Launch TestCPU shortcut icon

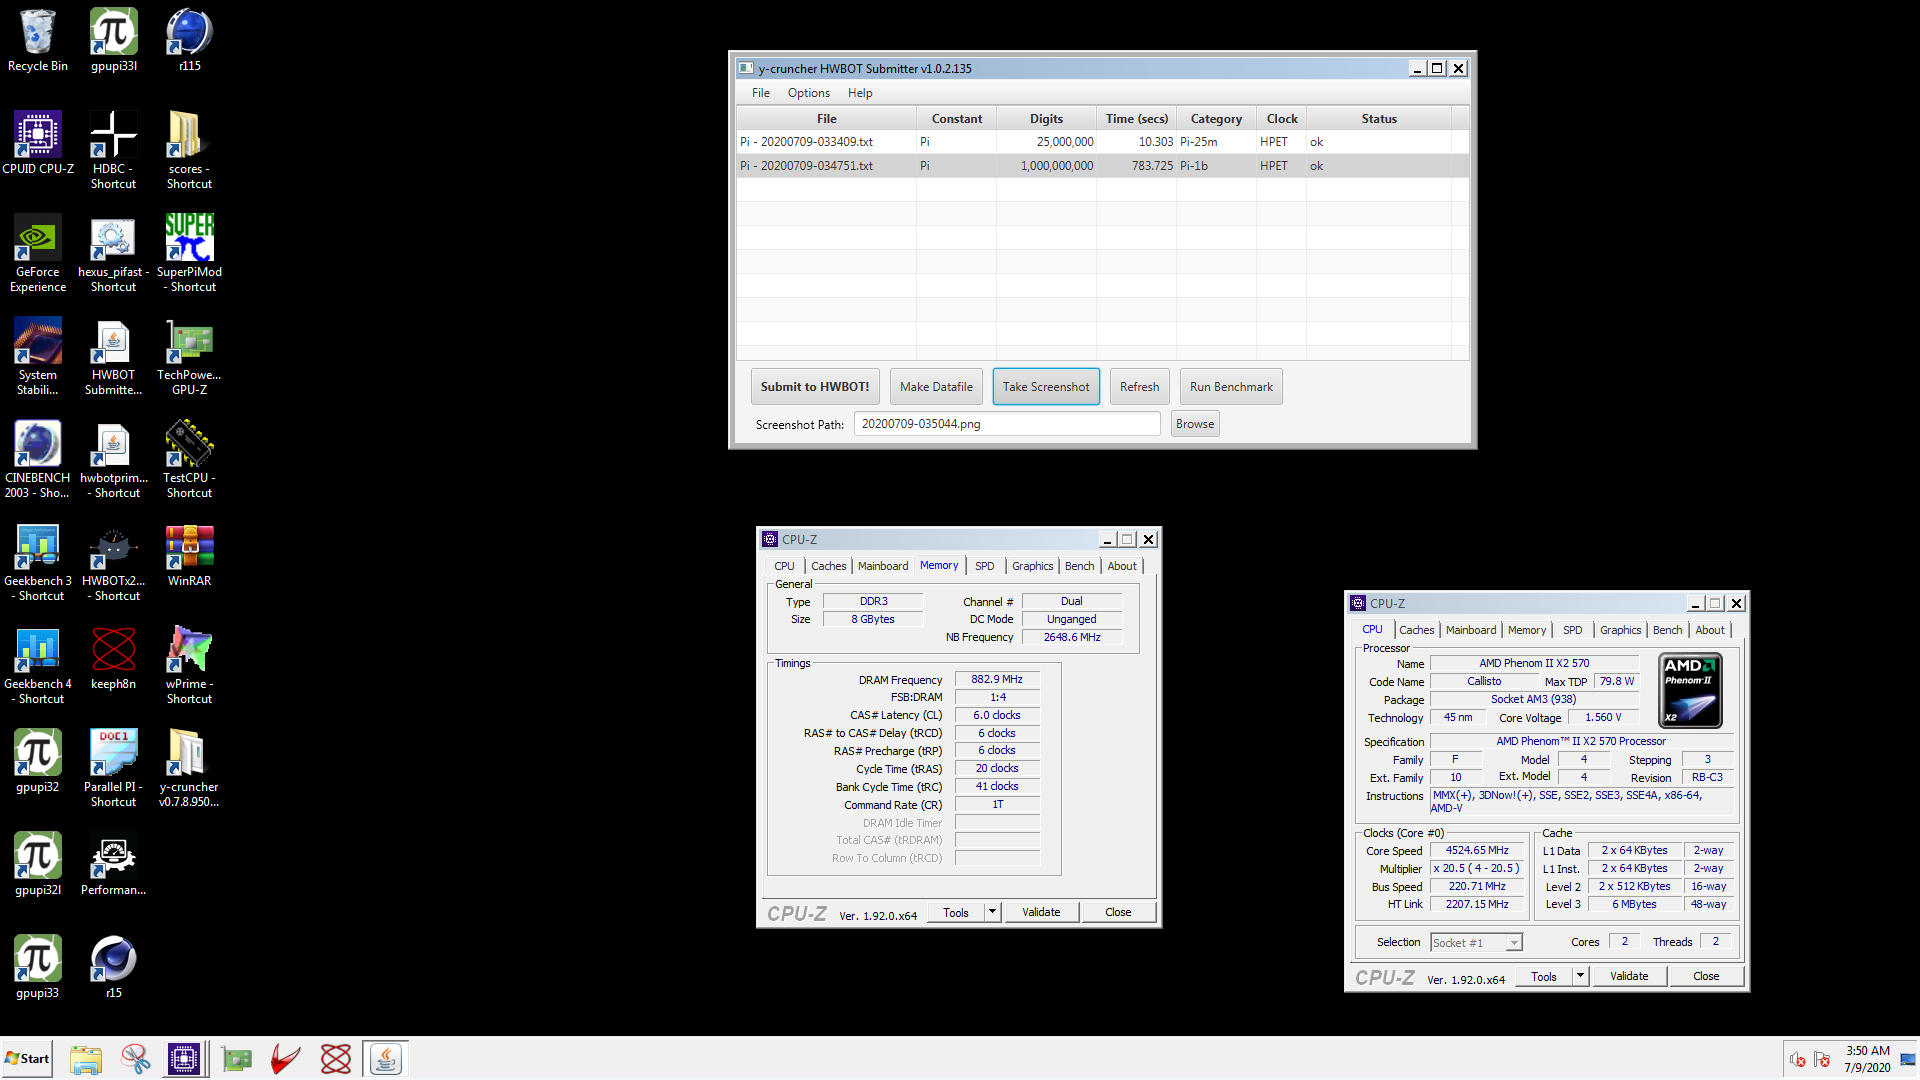tap(190, 459)
